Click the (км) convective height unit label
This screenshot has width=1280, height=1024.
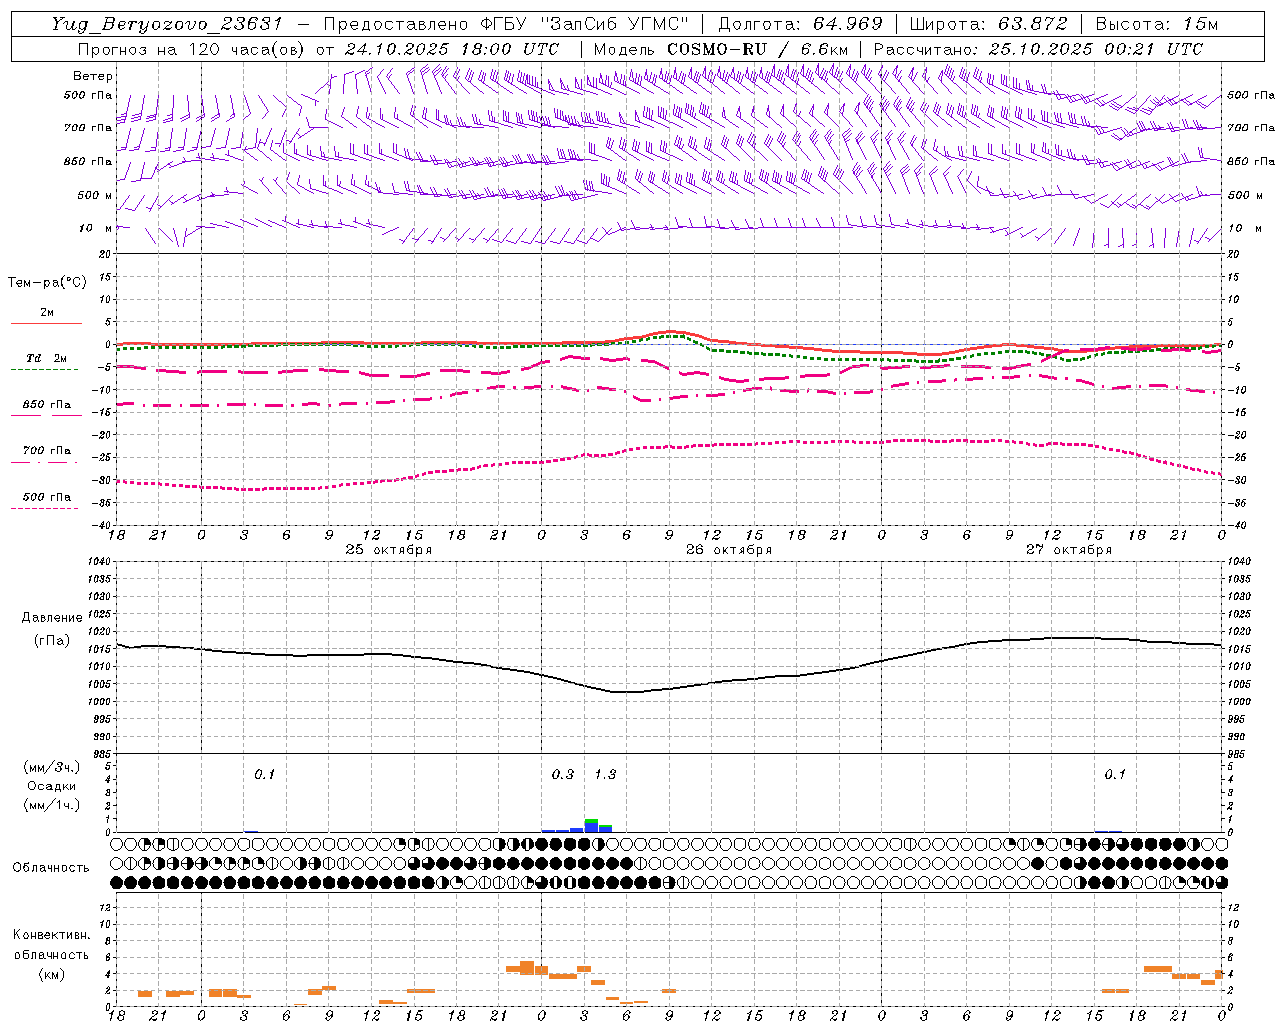point(51,974)
